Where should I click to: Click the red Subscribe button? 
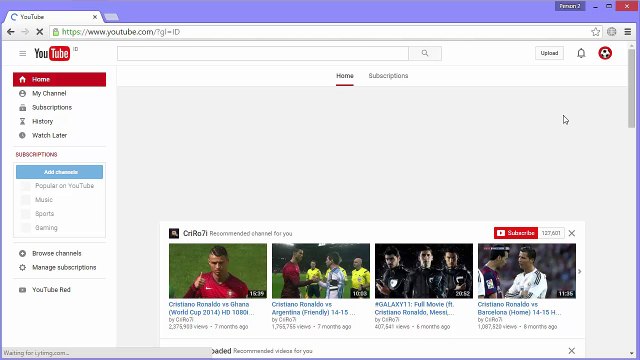tap(516, 233)
